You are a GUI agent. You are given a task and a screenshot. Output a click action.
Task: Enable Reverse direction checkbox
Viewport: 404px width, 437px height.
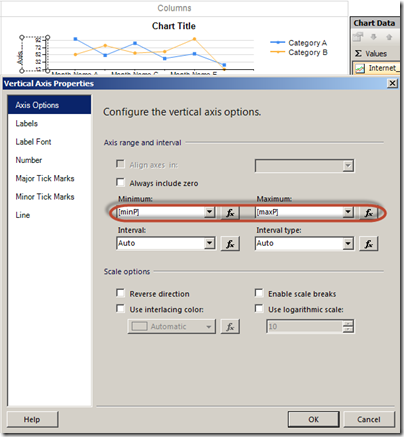(120, 293)
